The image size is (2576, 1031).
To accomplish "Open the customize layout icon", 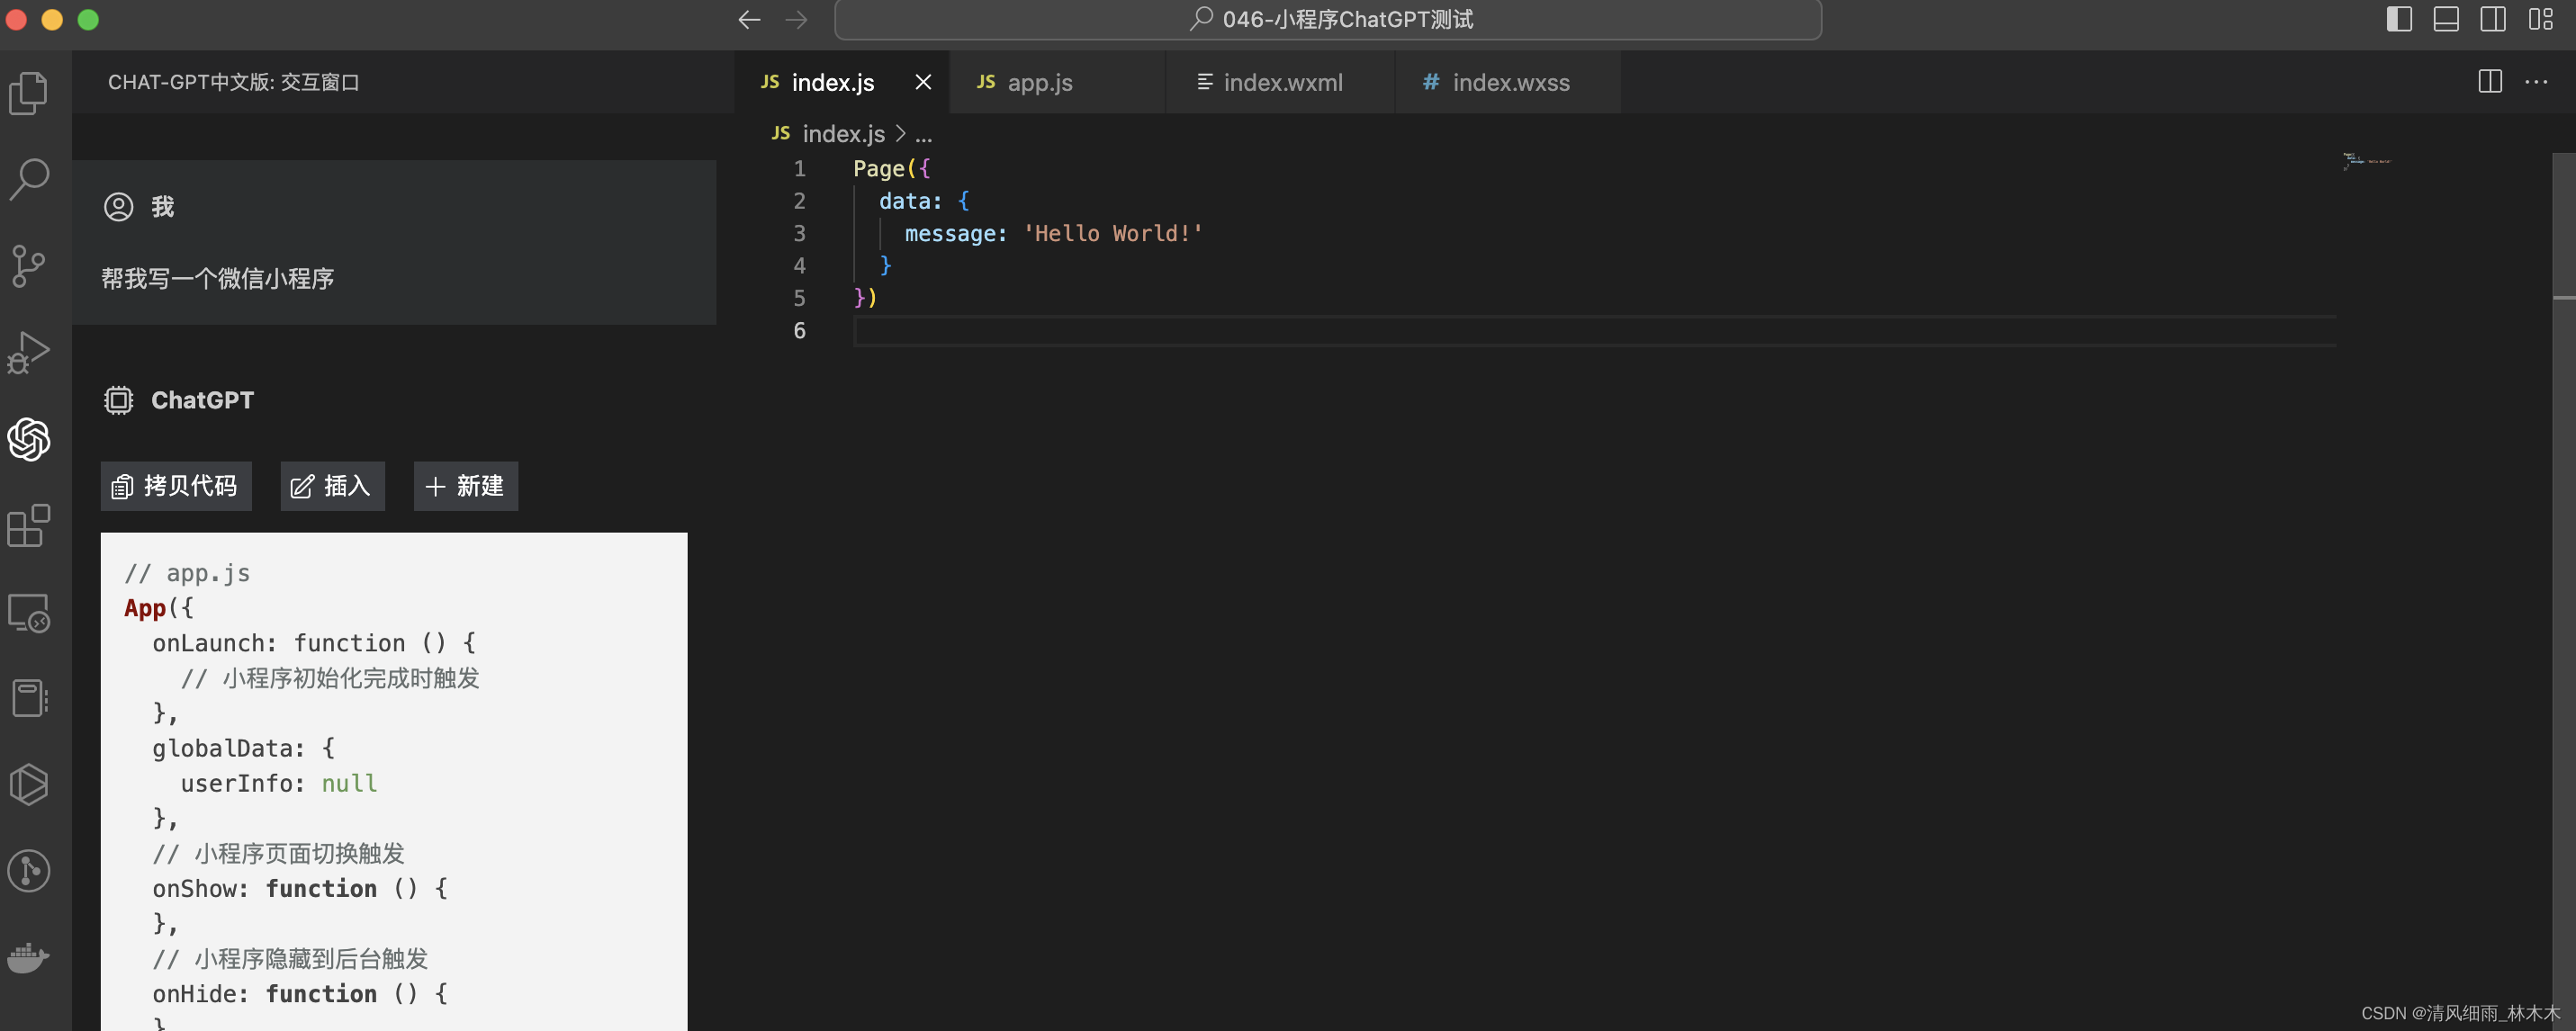I will (x=2540, y=19).
